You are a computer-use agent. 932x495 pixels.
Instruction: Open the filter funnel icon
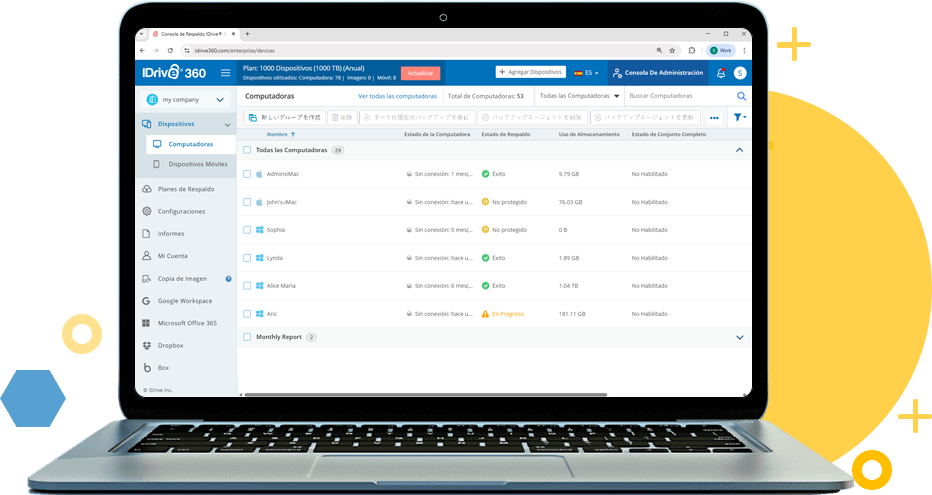(739, 117)
